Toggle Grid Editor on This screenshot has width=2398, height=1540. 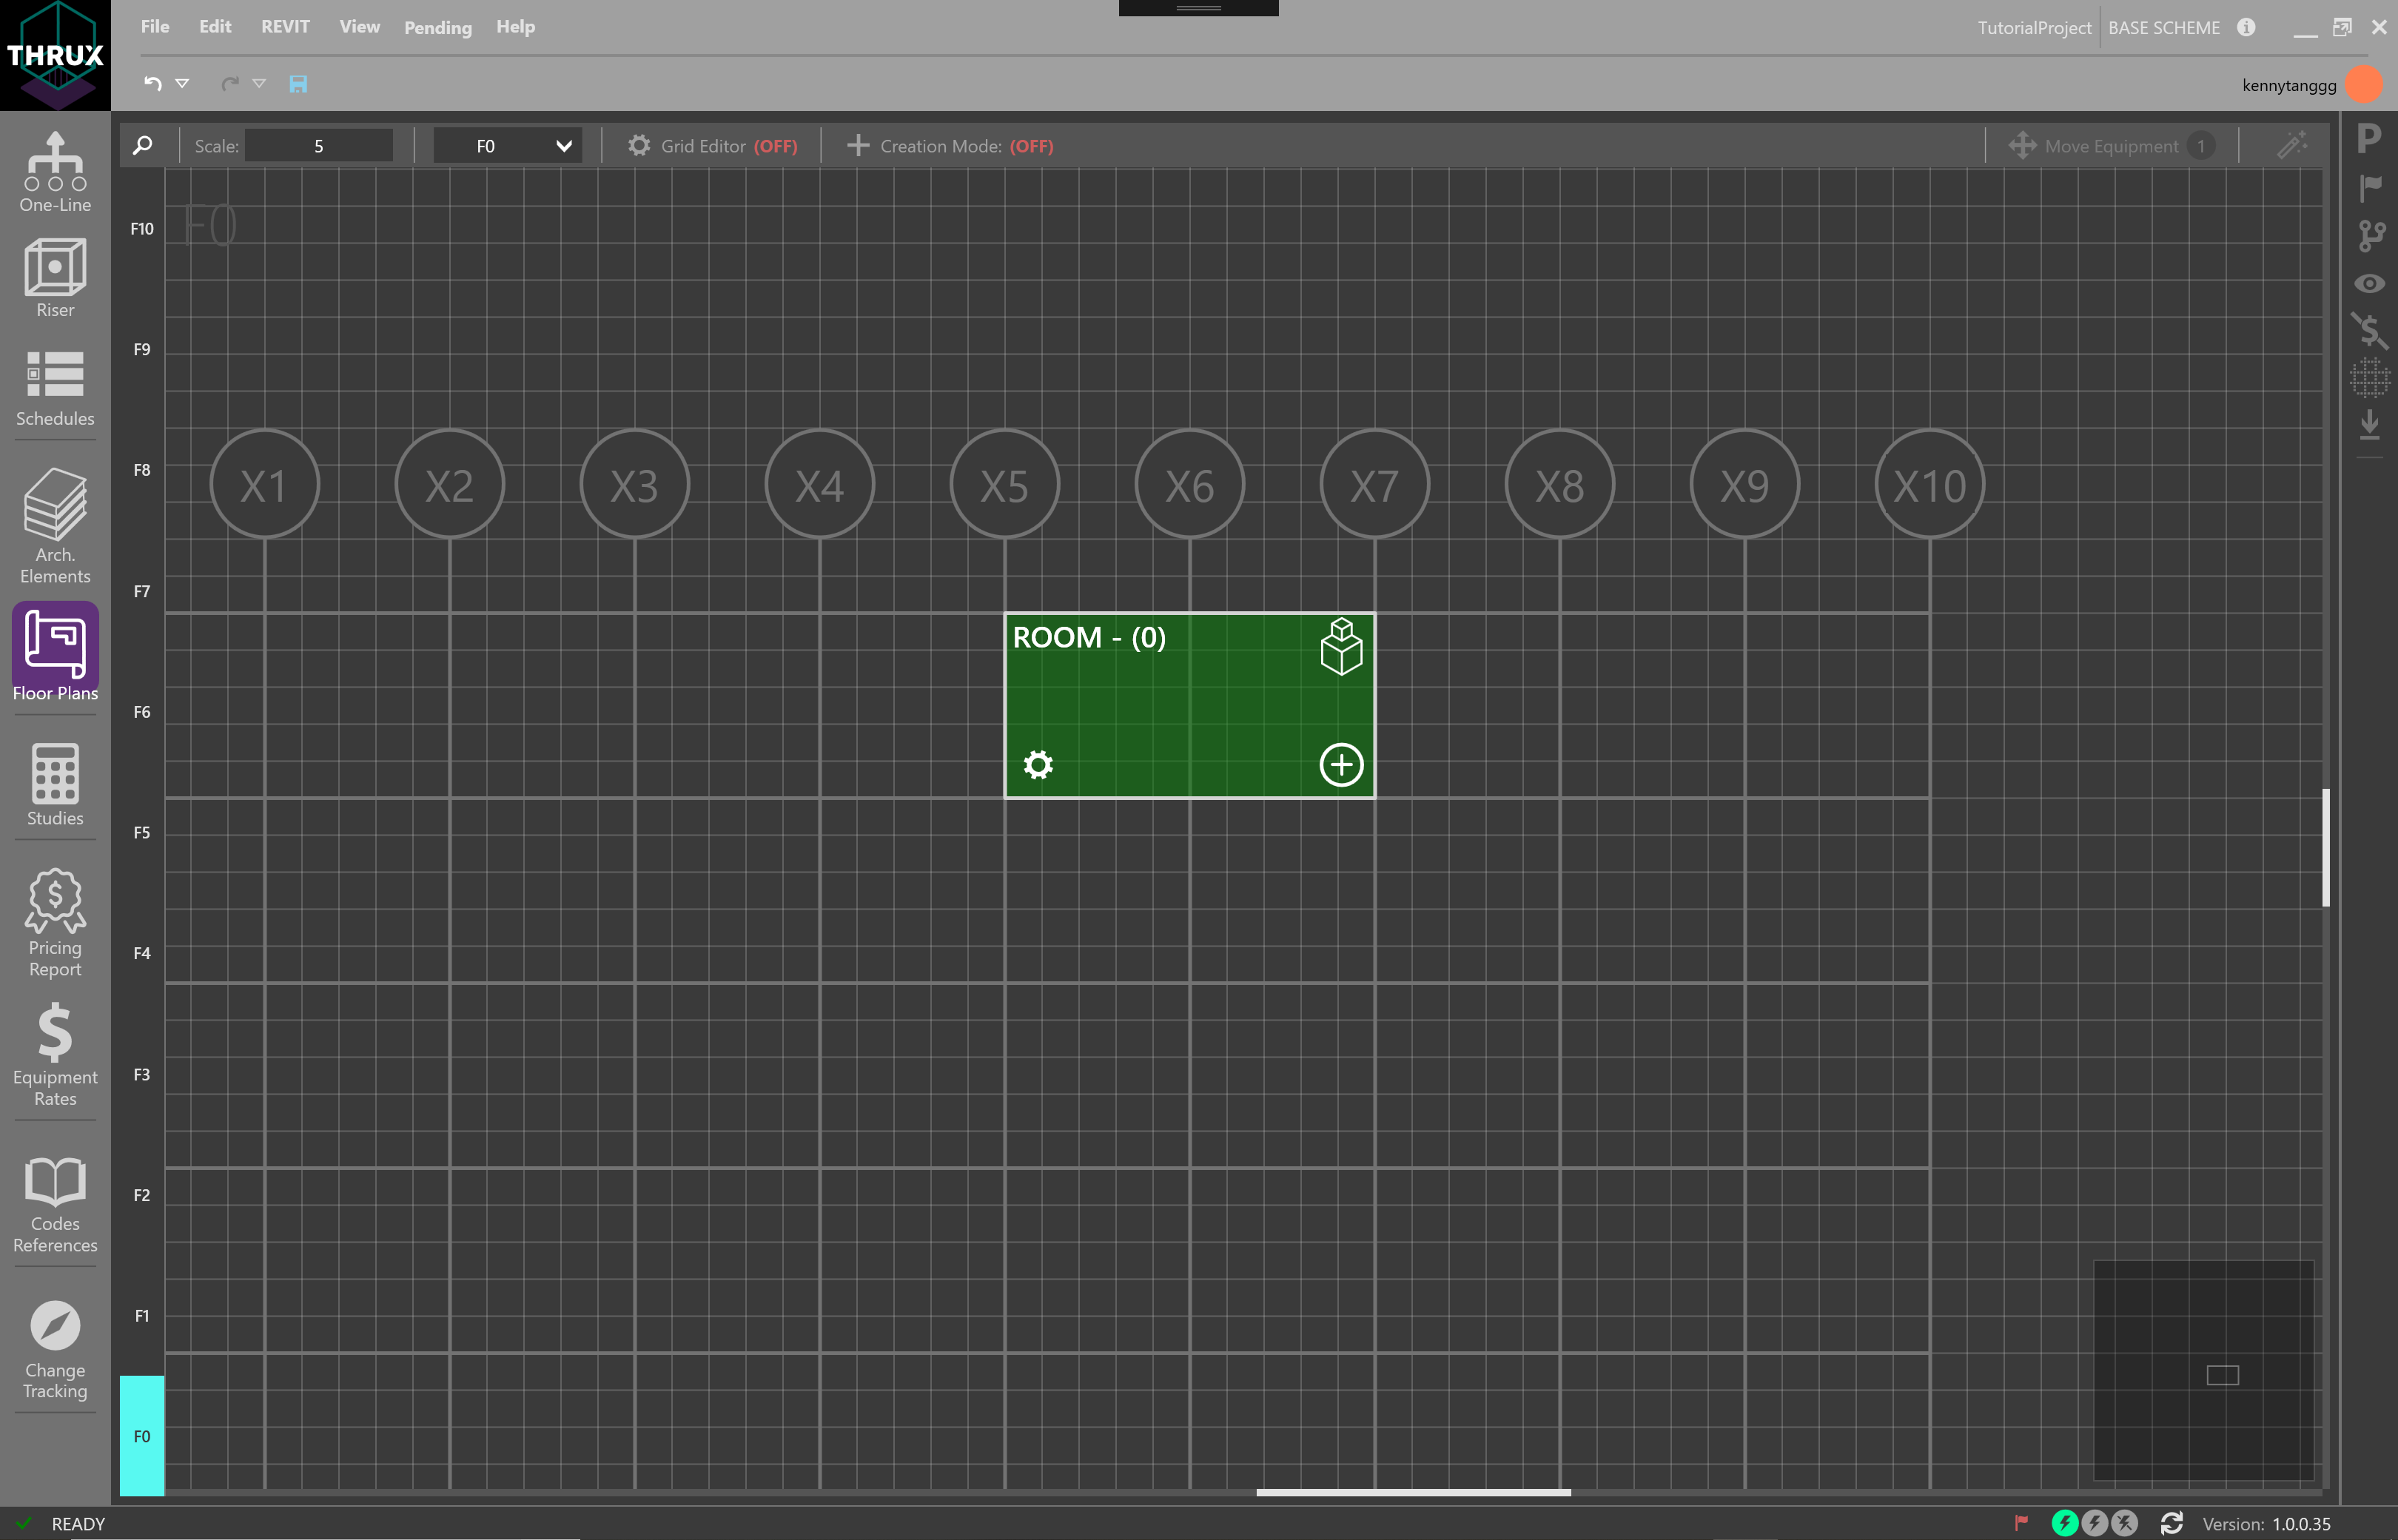click(x=712, y=146)
